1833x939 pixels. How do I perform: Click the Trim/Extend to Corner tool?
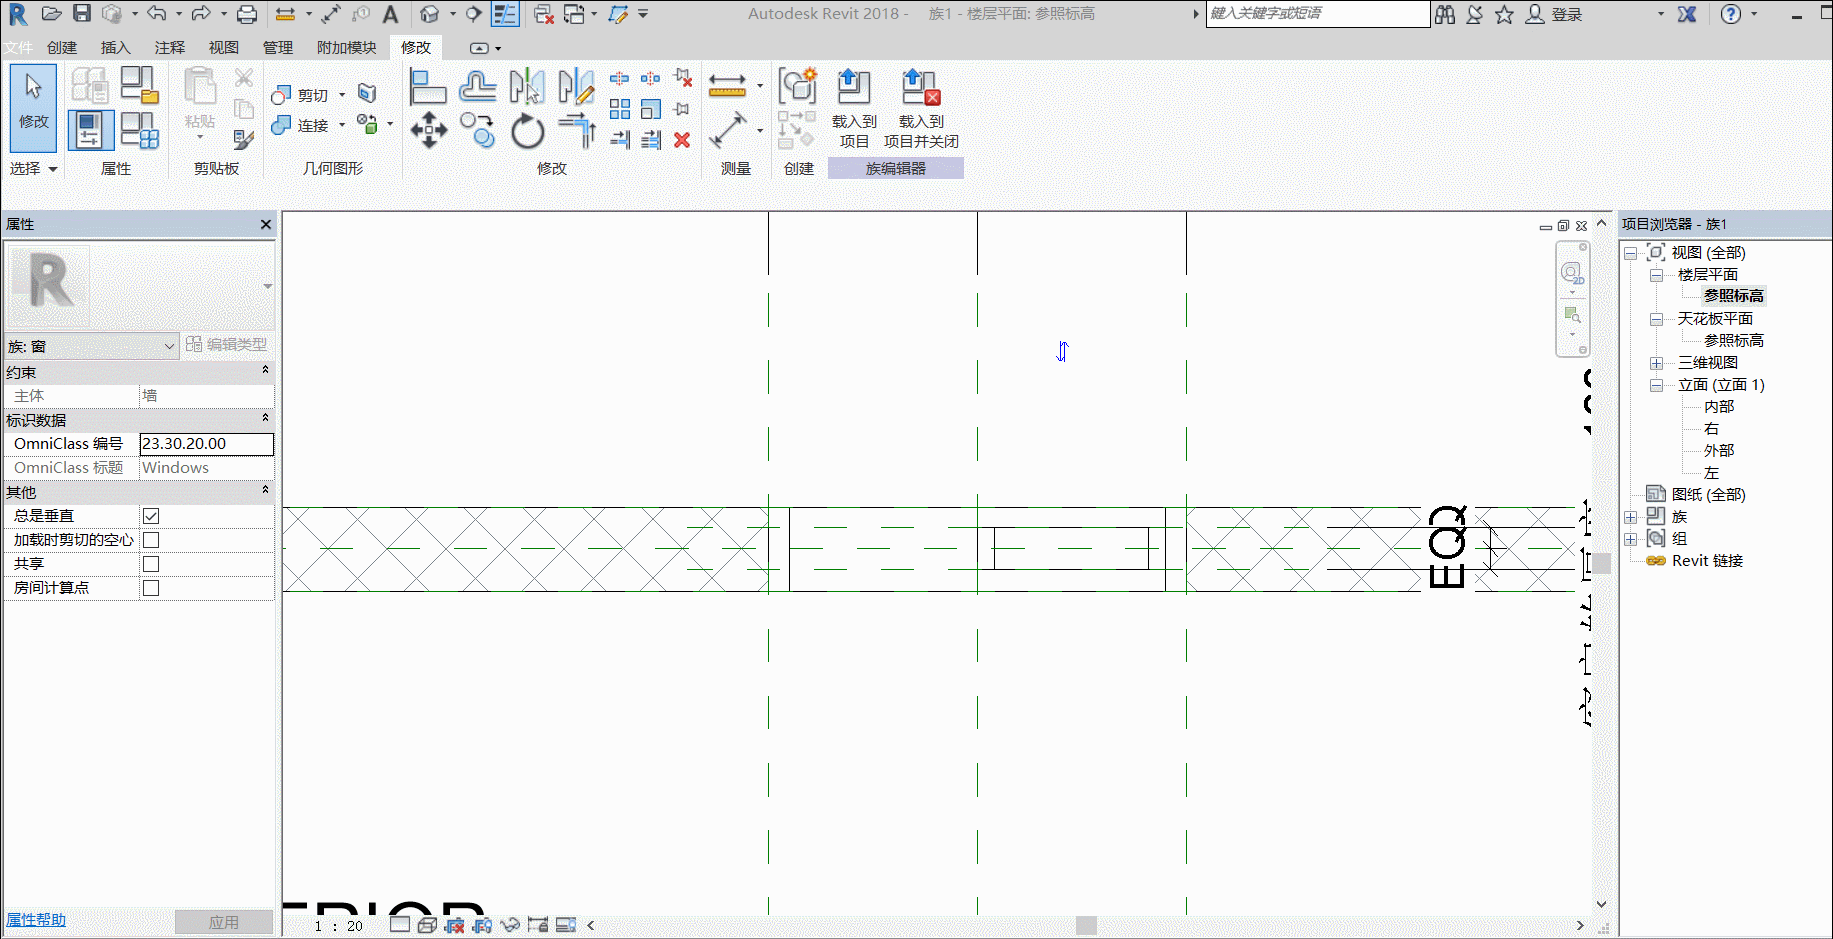(577, 130)
